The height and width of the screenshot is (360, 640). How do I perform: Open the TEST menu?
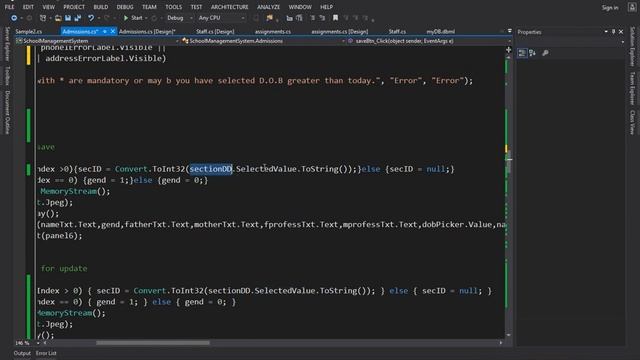pyautogui.click(x=196, y=7)
